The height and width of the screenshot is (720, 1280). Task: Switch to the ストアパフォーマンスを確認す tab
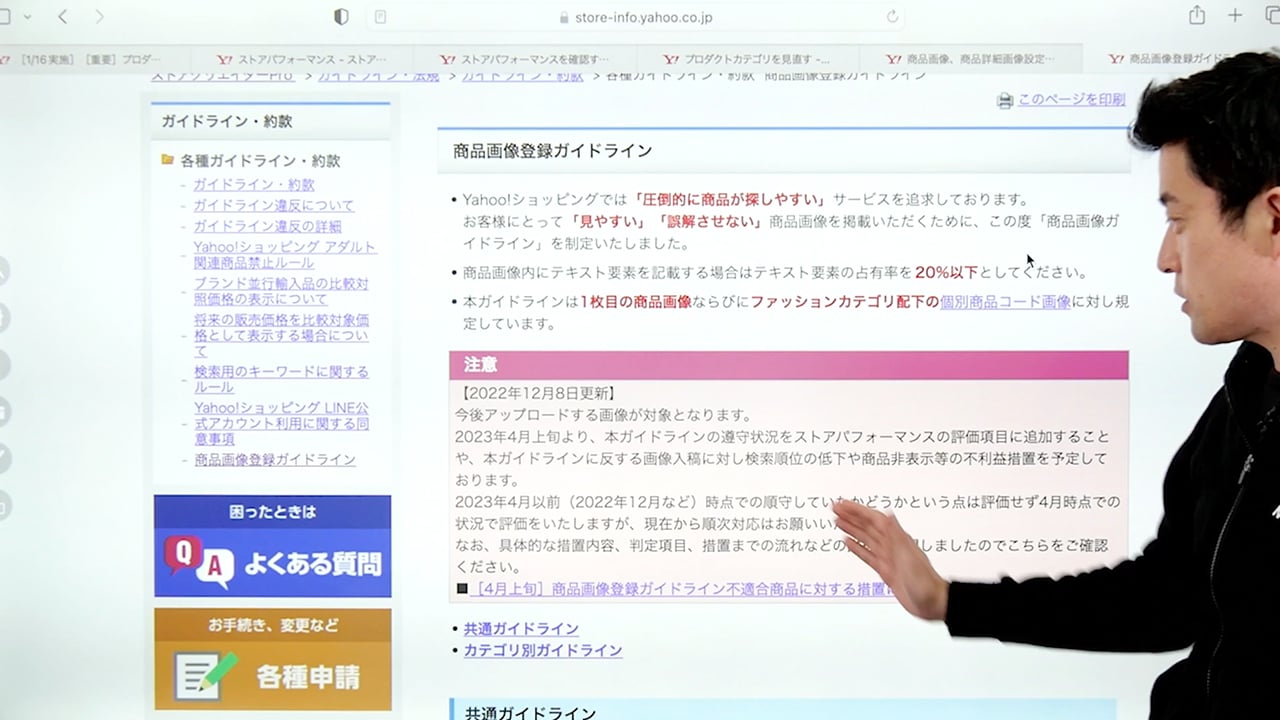[x=524, y=59]
